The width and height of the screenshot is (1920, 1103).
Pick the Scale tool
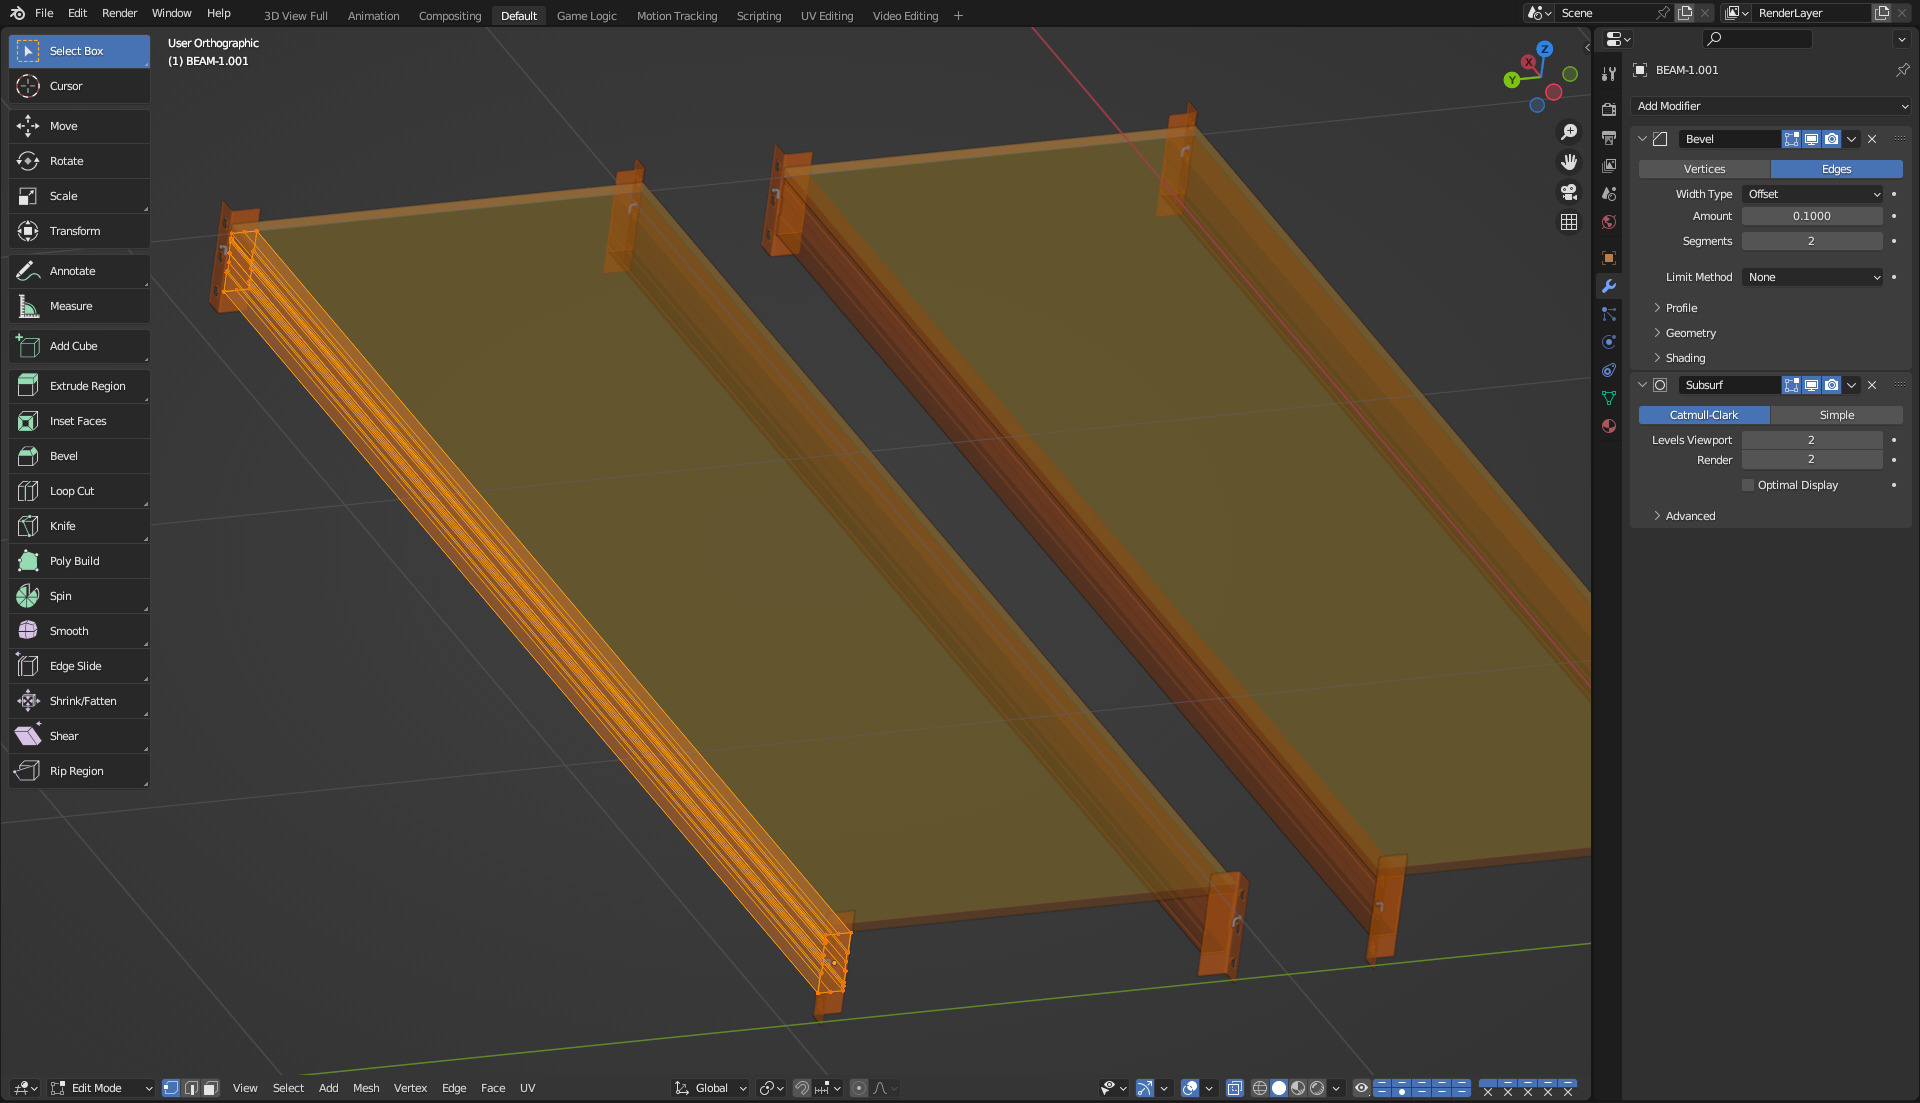(79, 196)
